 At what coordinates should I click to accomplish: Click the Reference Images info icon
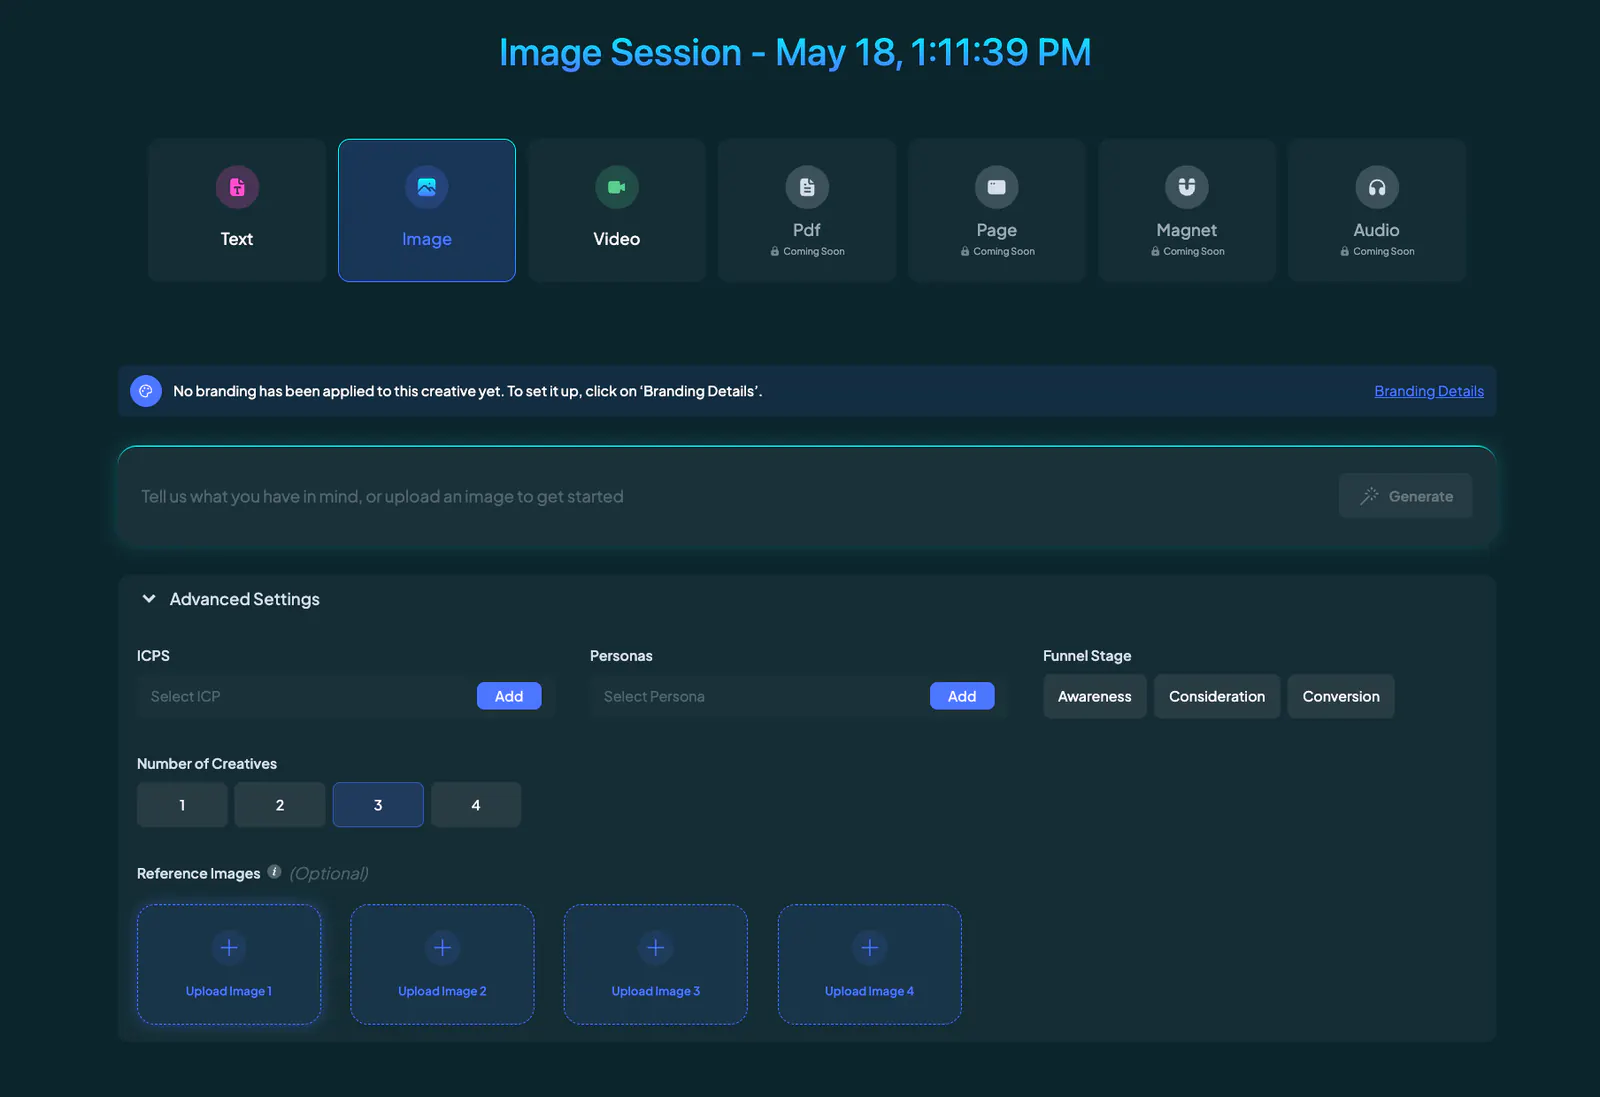[274, 872]
